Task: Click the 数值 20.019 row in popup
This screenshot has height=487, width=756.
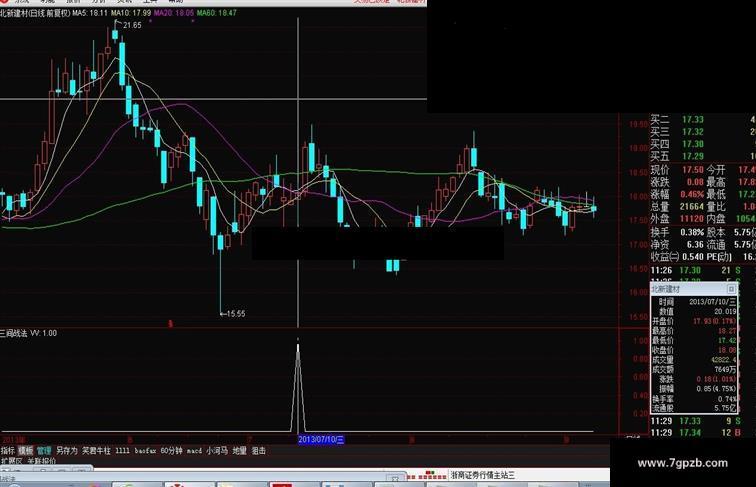Action: [694, 311]
